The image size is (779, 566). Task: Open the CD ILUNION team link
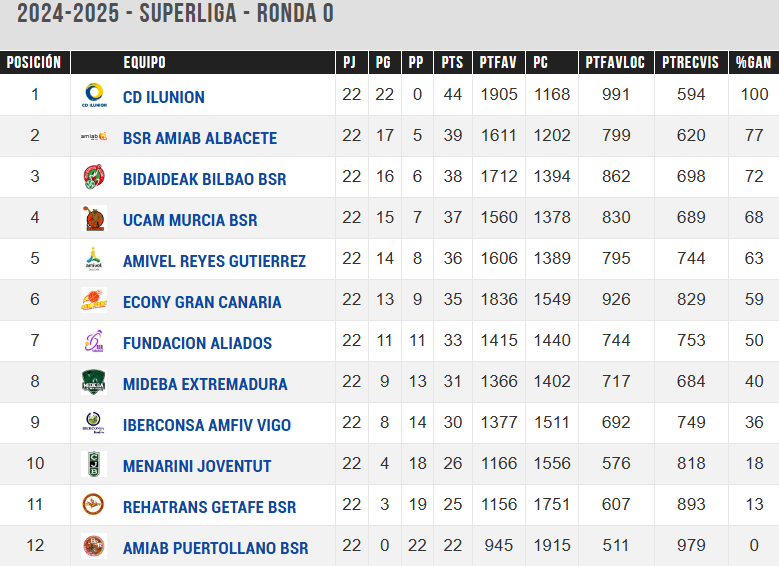[x=163, y=97]
